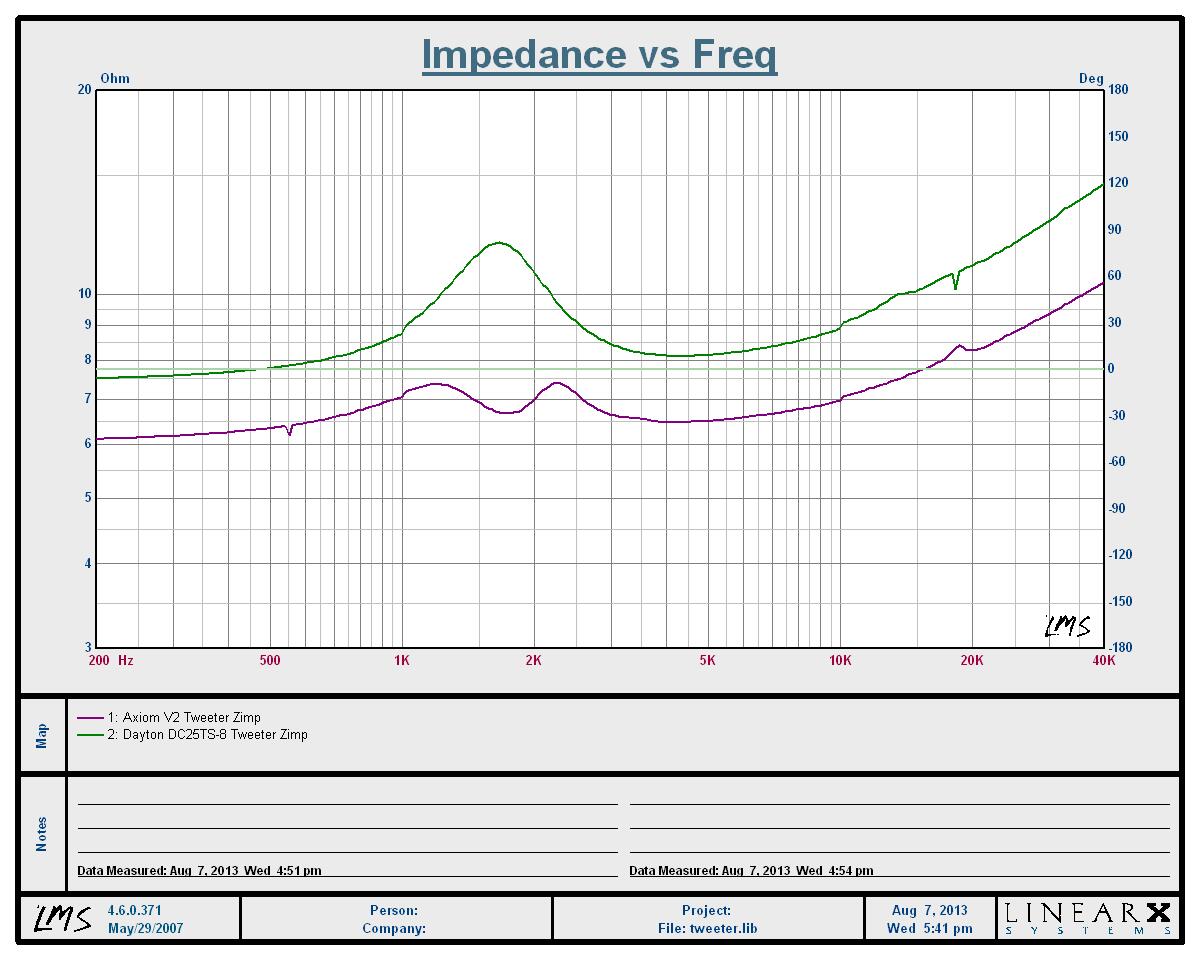Click the Map section label

42,736
